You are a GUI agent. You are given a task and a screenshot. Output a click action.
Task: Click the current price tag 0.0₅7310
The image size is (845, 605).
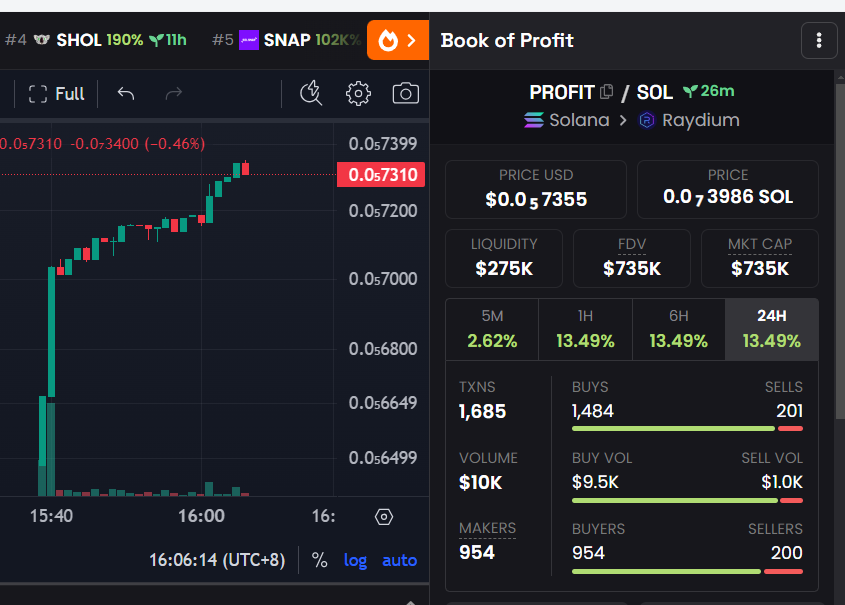coord(381,175)
